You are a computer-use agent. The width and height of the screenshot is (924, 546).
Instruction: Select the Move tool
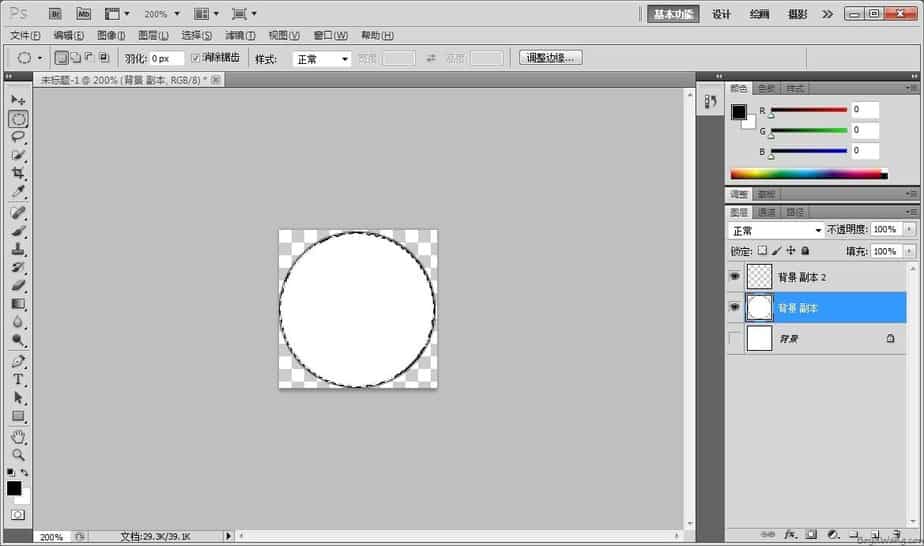coord(18,100)
